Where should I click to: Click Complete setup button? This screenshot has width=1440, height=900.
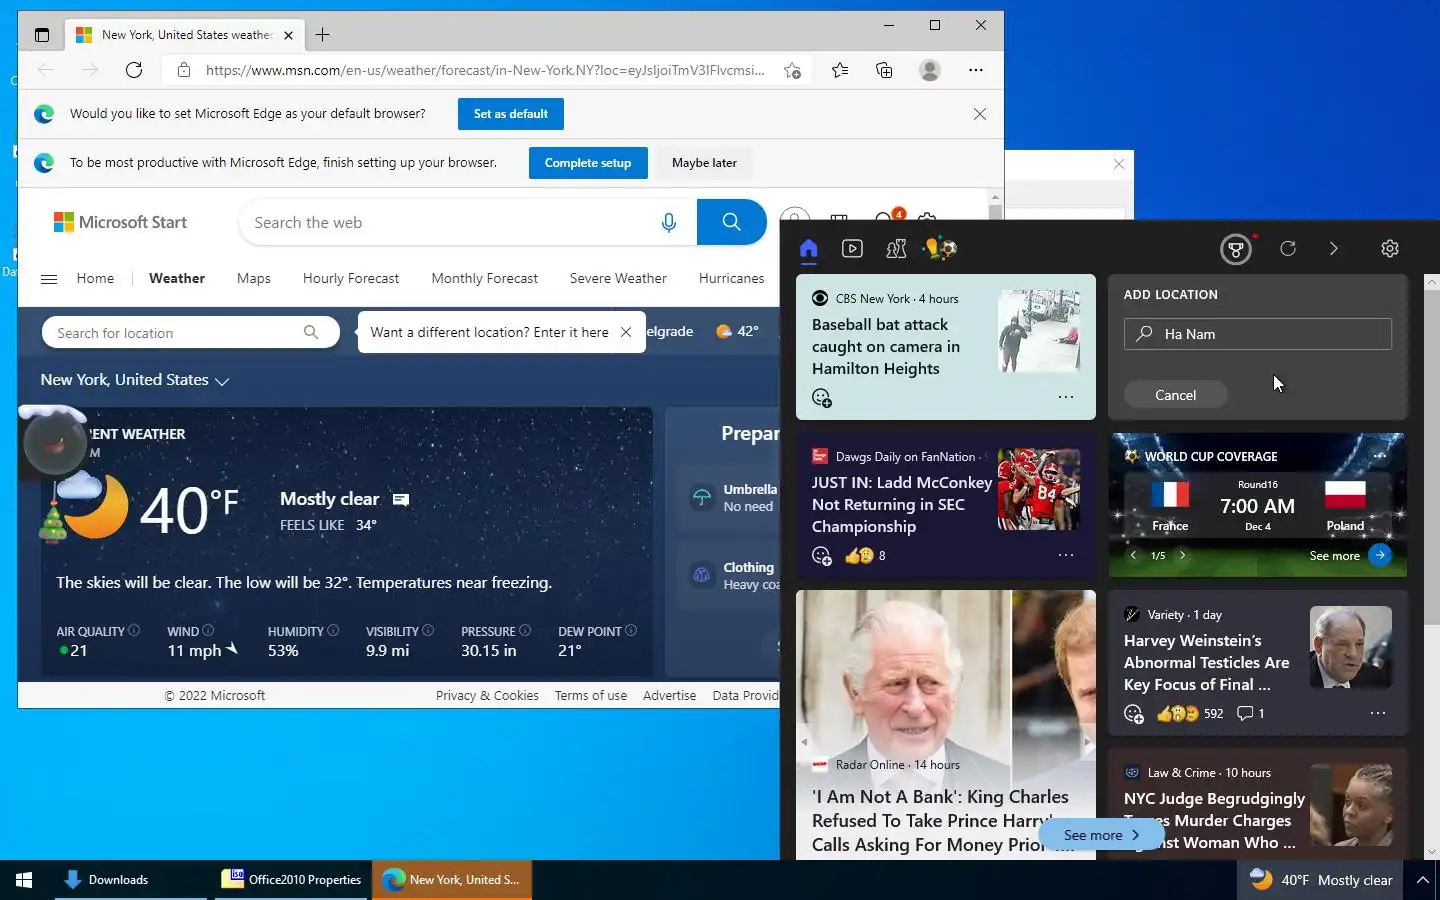[588, 163]
